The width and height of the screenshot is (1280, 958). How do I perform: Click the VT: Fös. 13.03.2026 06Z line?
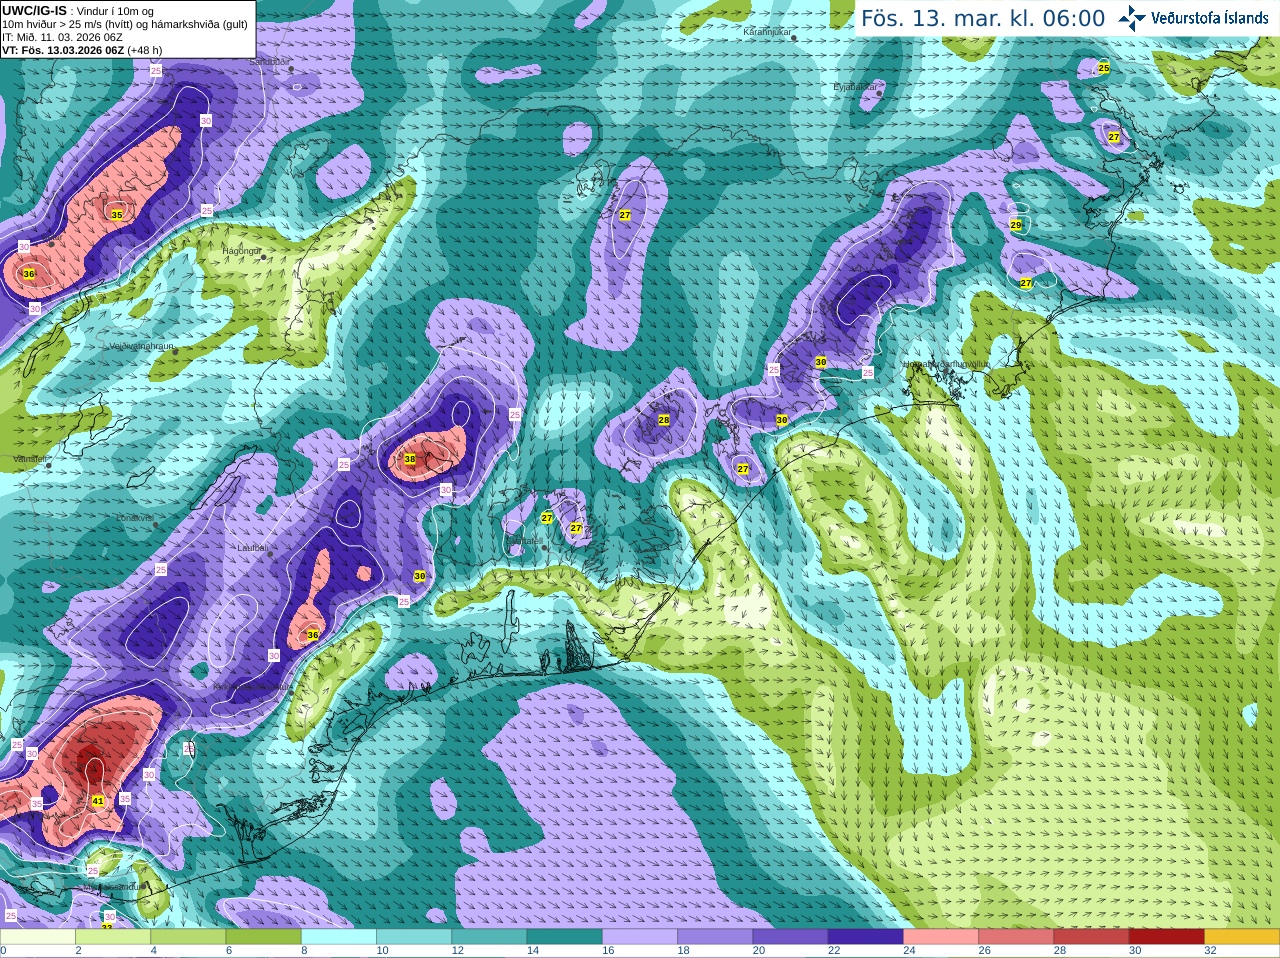[x=63, y=50]
